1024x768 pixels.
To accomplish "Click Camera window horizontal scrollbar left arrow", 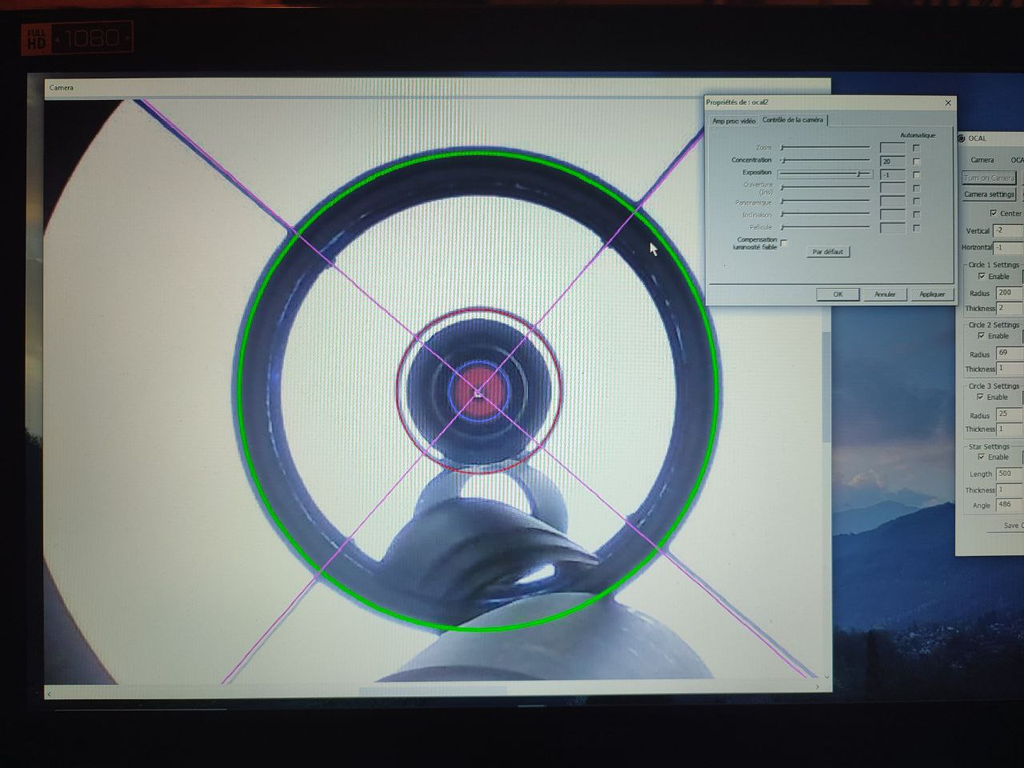I will pos(50,693).
